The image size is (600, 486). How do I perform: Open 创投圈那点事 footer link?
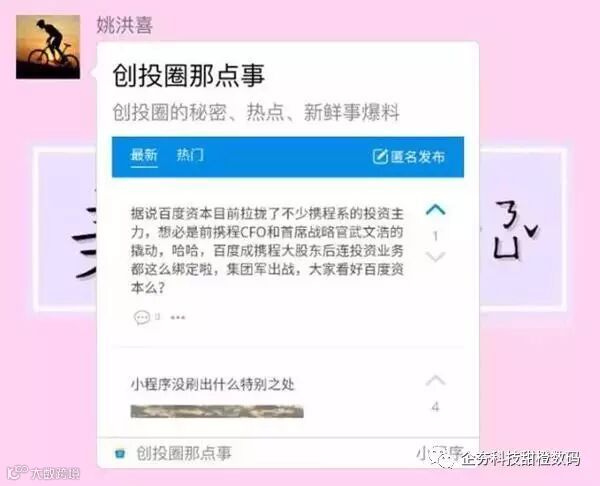[x=184, y=453]
